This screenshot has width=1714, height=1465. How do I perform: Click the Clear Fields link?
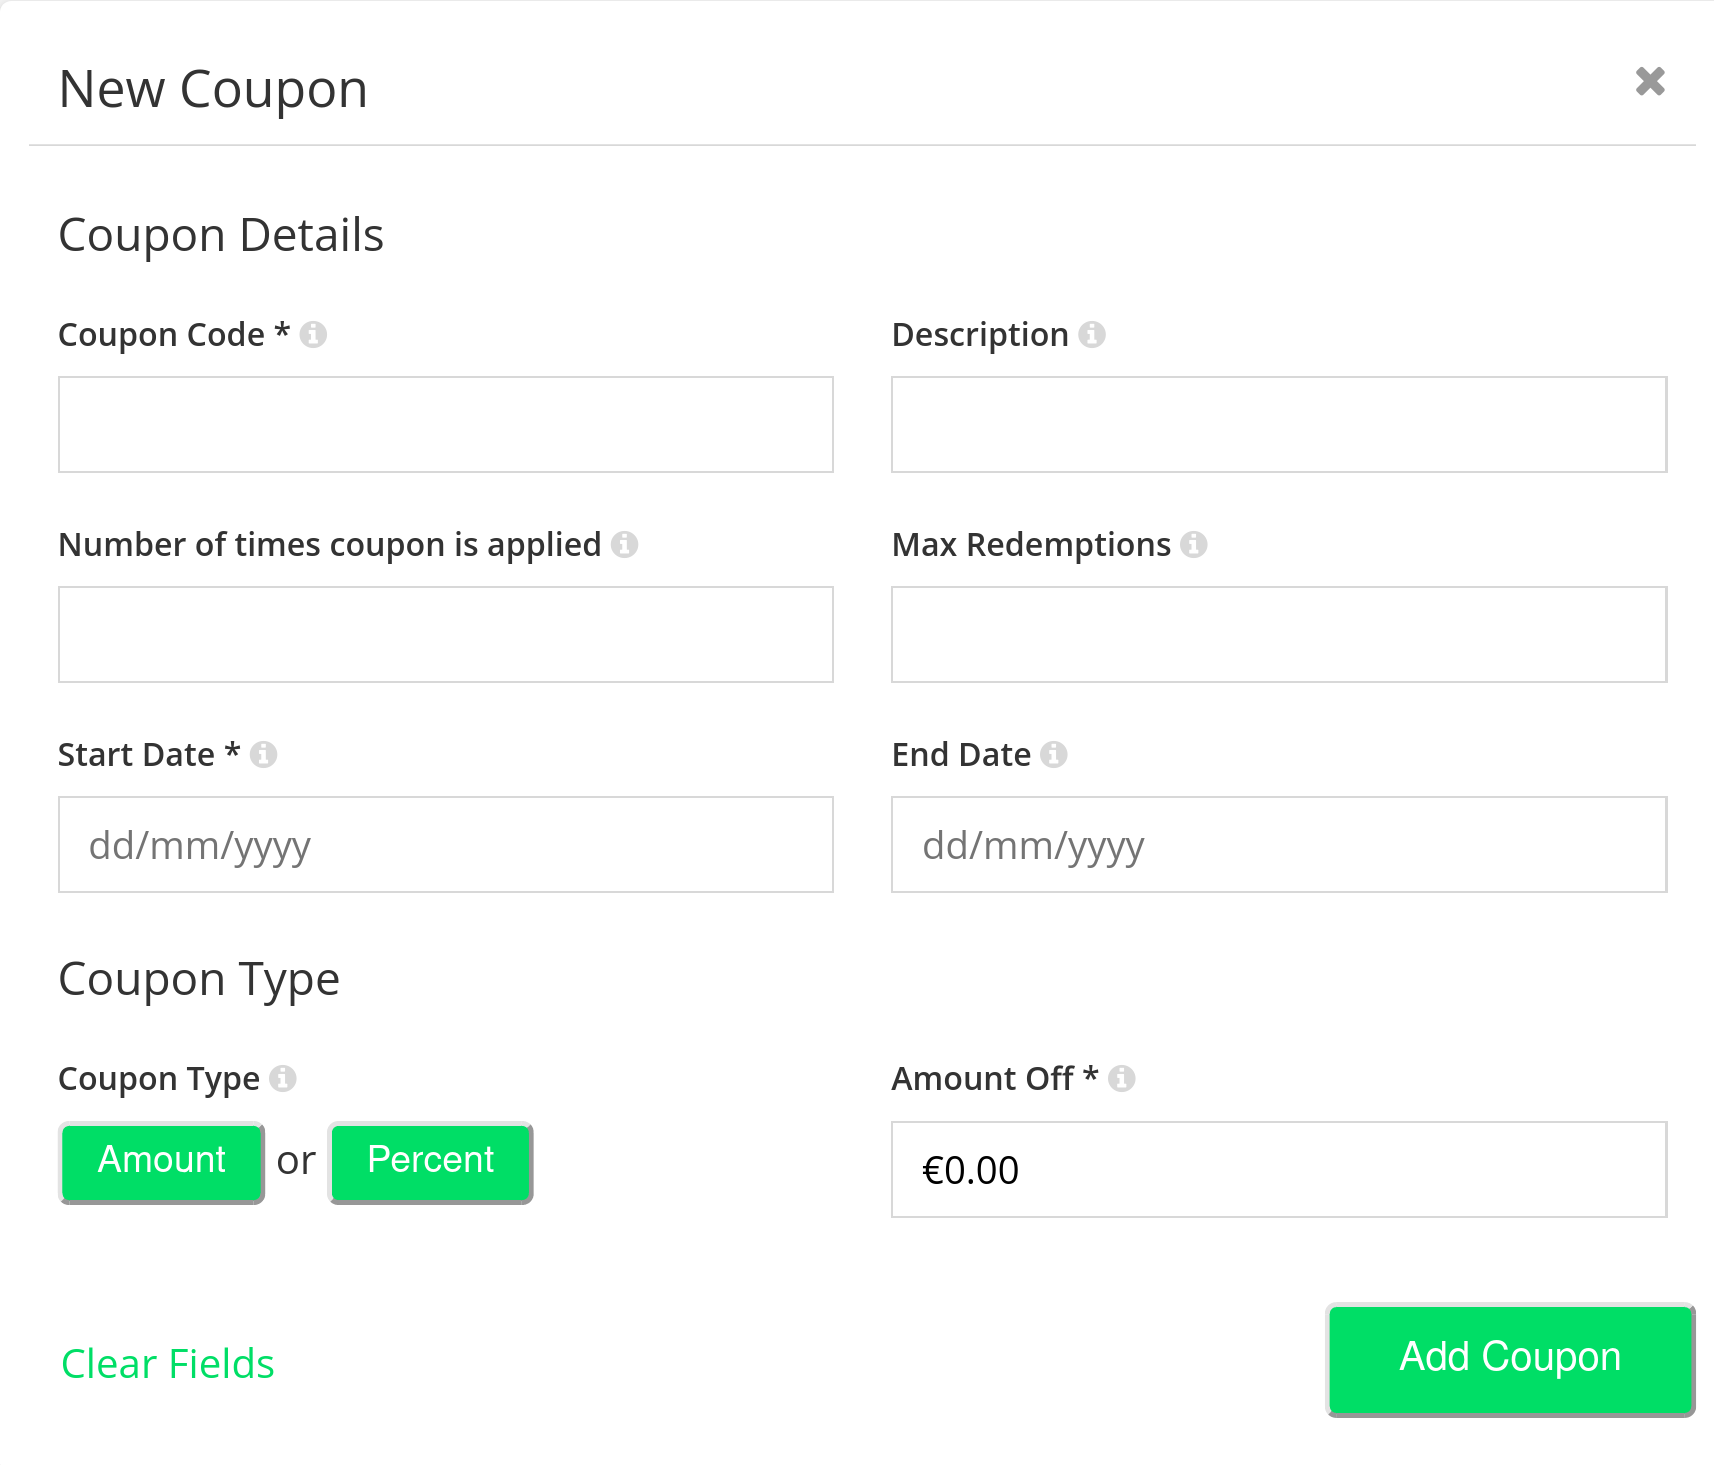[x=167, y=1364]
